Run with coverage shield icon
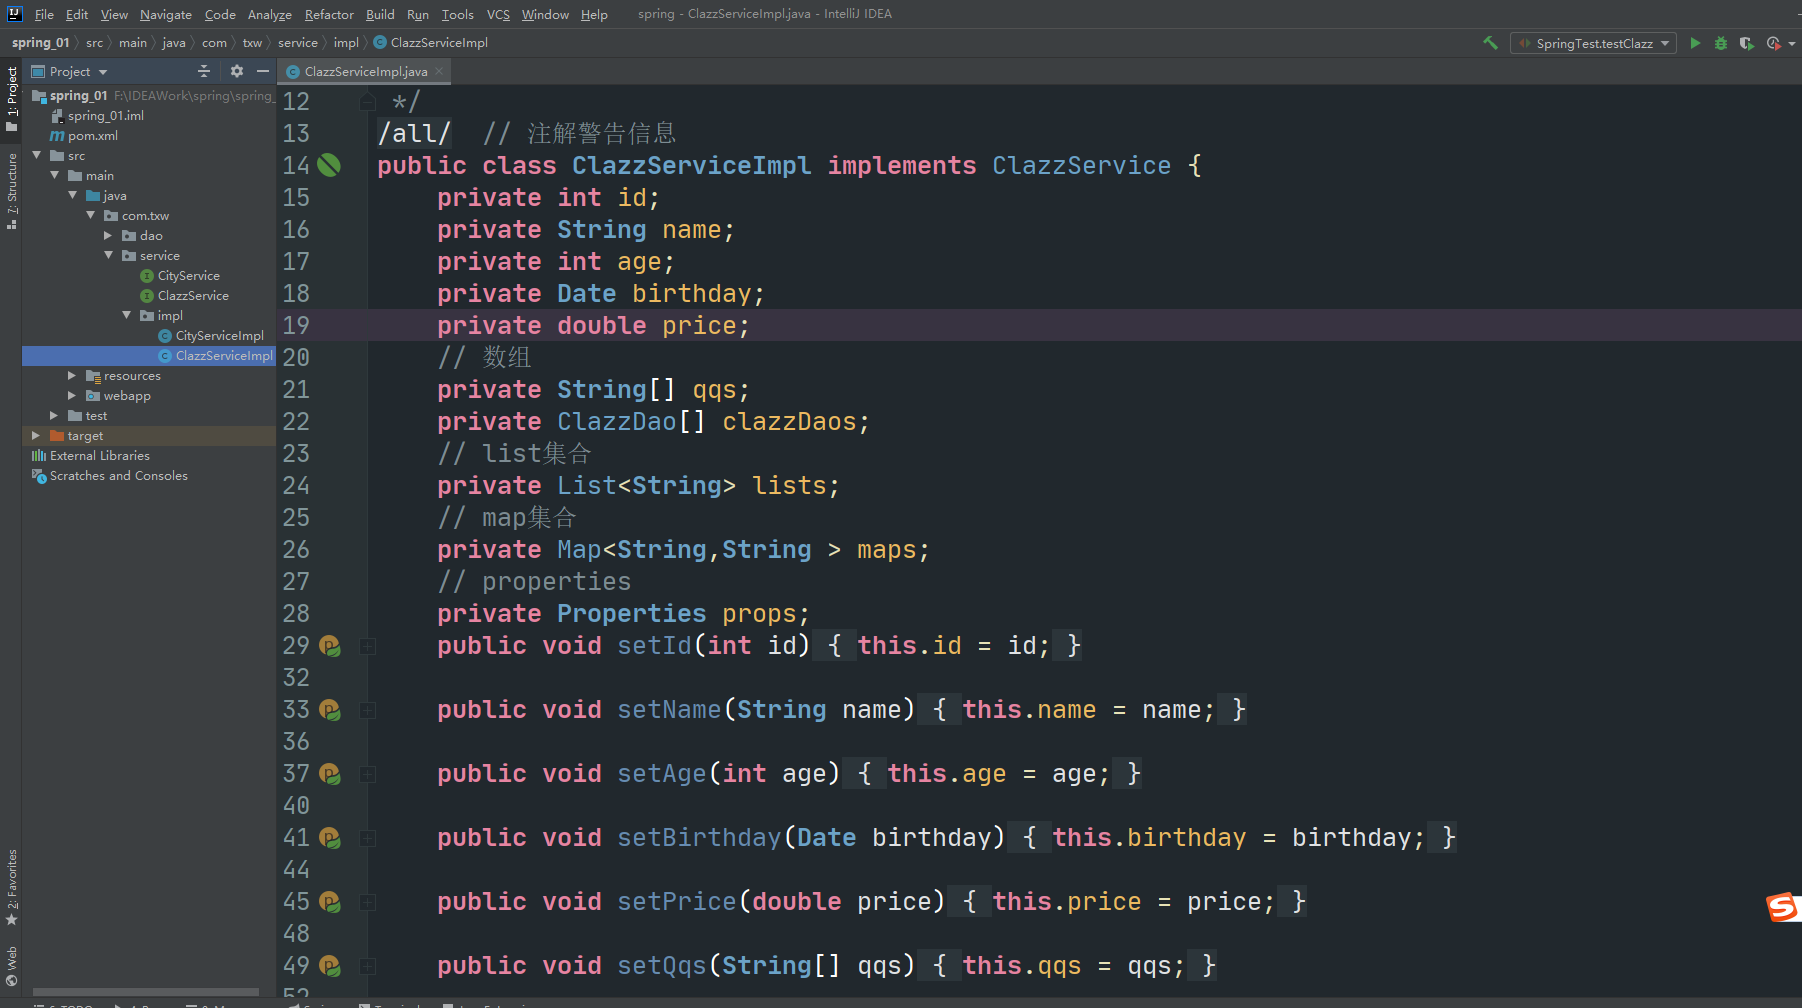 click(1746, 43)
